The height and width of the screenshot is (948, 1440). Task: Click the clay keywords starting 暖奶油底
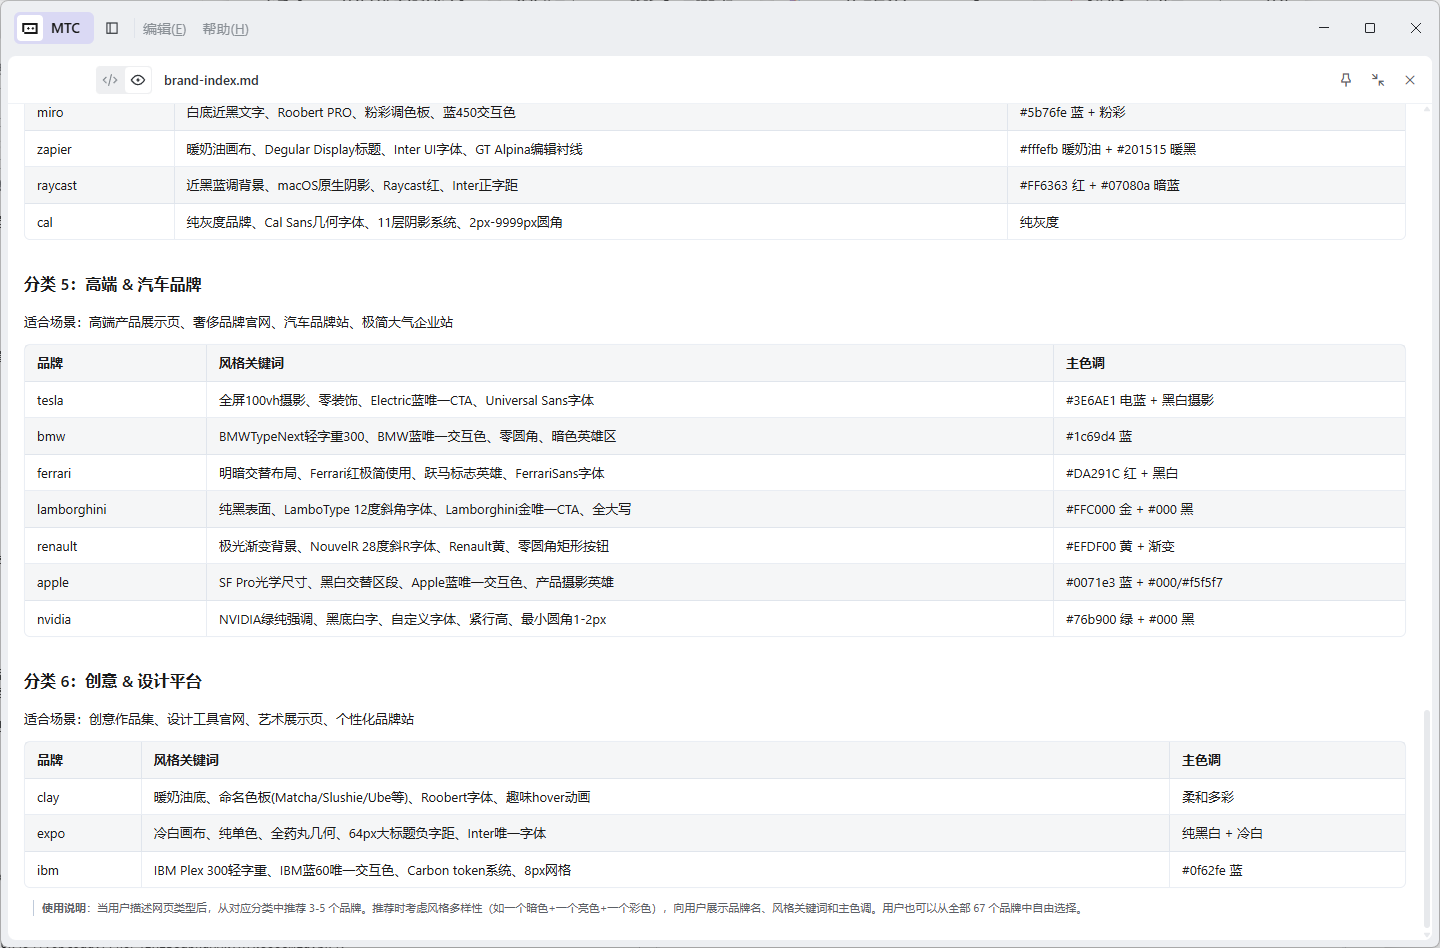(x=372, y=798)
